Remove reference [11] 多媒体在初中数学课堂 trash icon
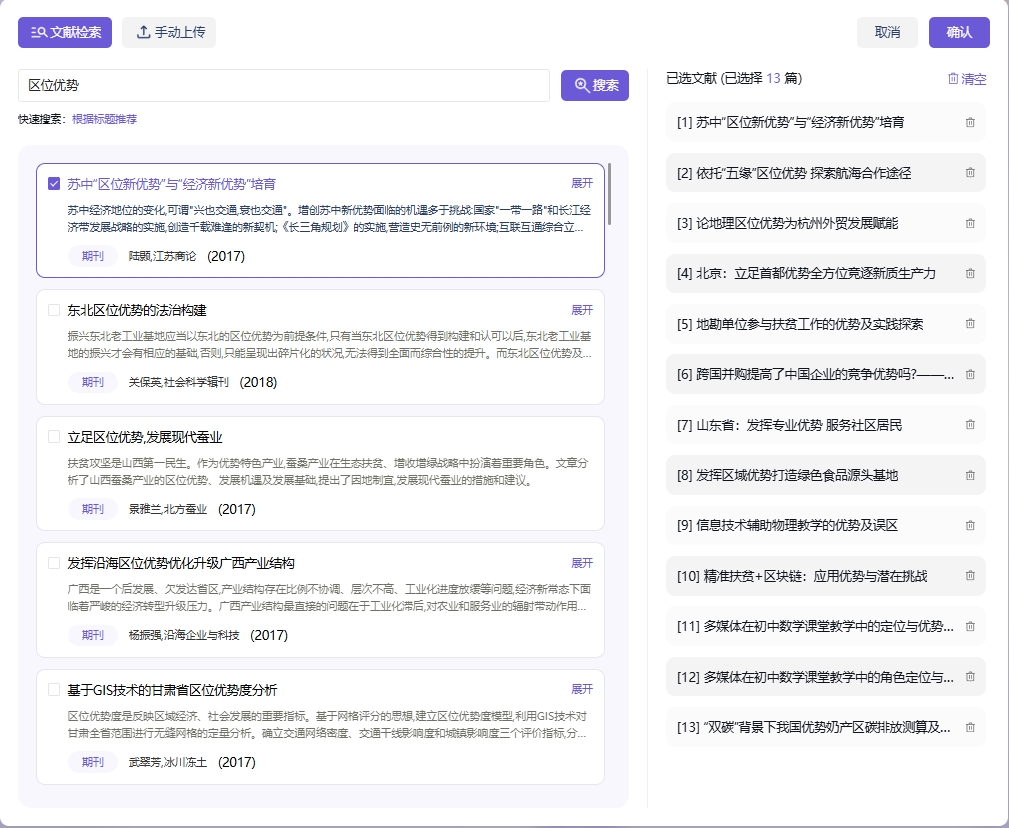The width and height of the screenshot is (1009, 828). point(970,627)
